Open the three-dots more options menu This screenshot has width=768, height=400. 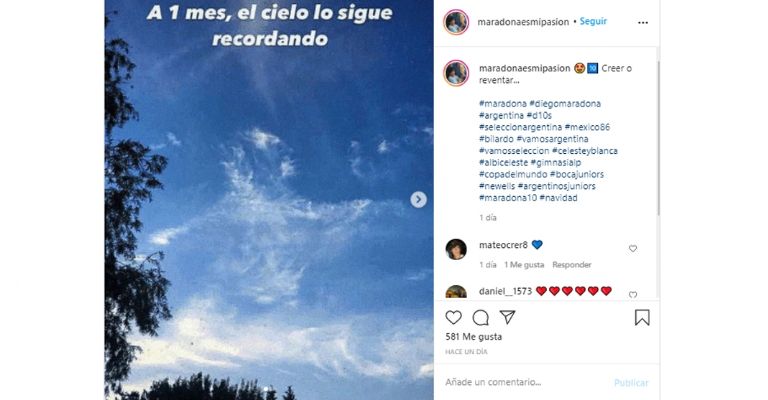tap(643, 23)
